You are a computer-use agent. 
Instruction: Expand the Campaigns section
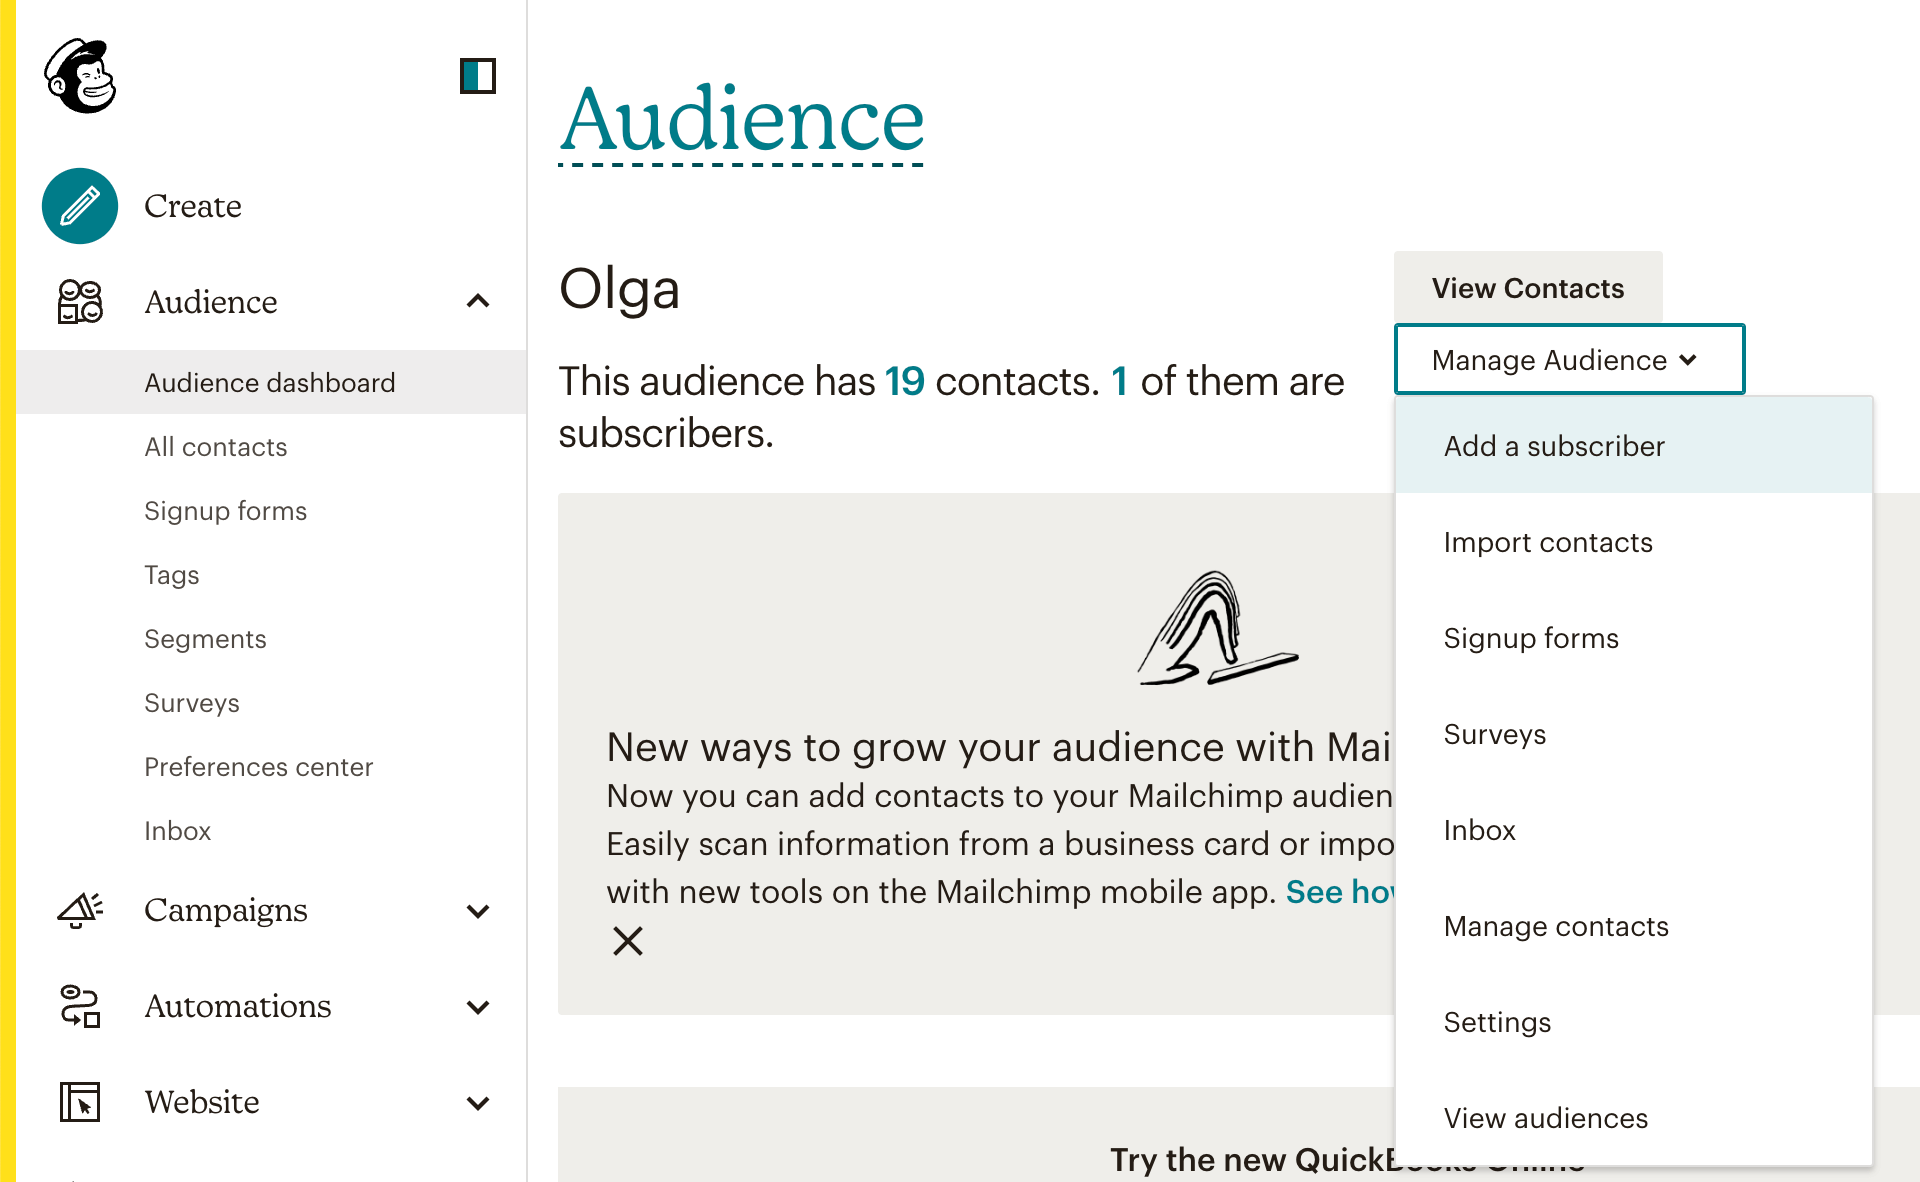(479, 911)
